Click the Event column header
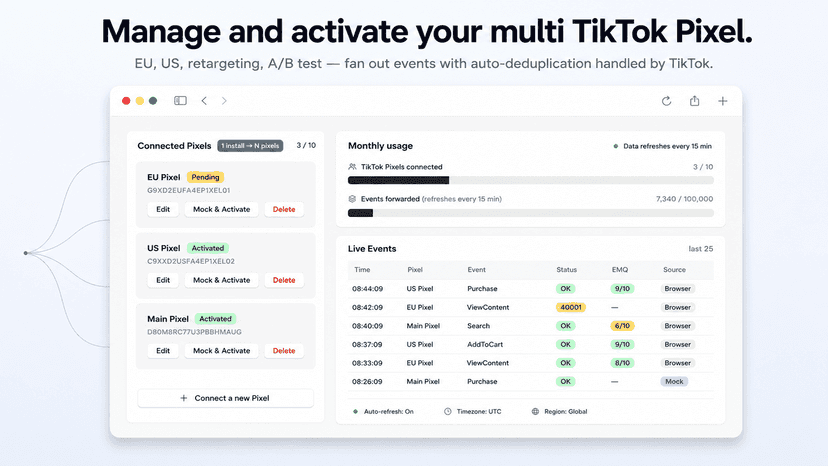Screen dimensions: 828x466 pyautogui.click(x=476, y=269)
